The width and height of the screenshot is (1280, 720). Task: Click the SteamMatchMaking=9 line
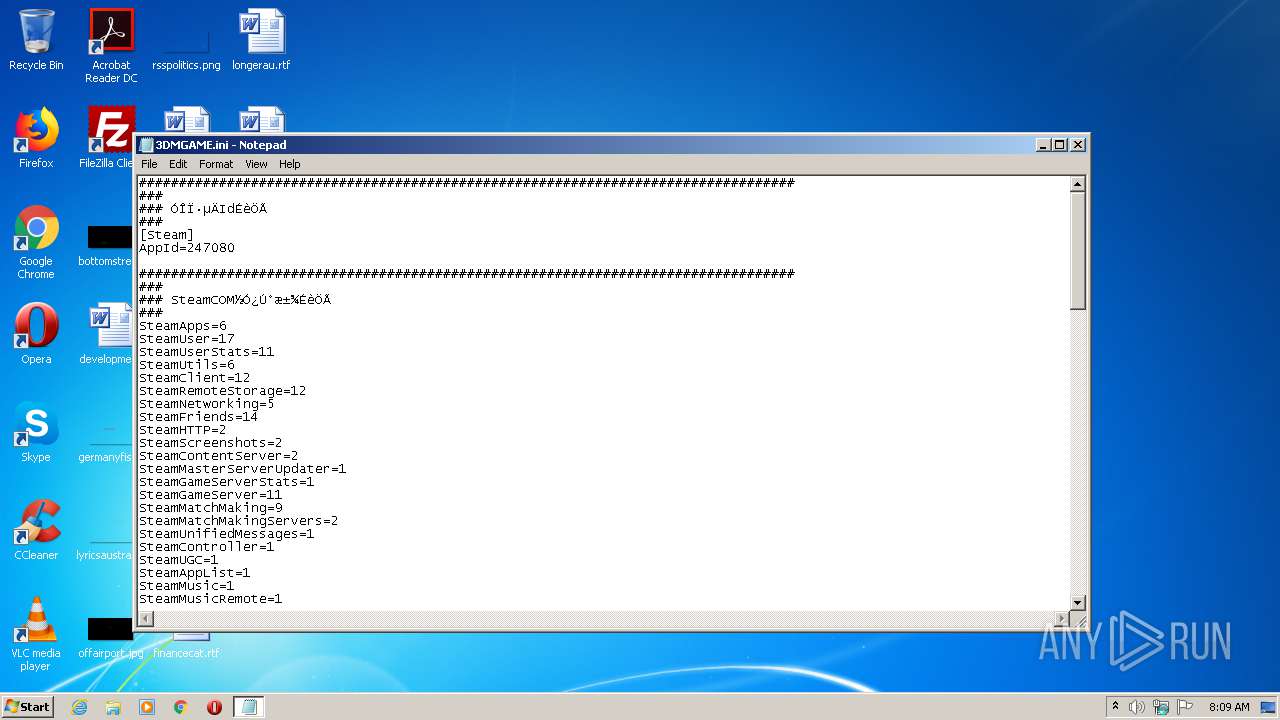click(211, 508)
